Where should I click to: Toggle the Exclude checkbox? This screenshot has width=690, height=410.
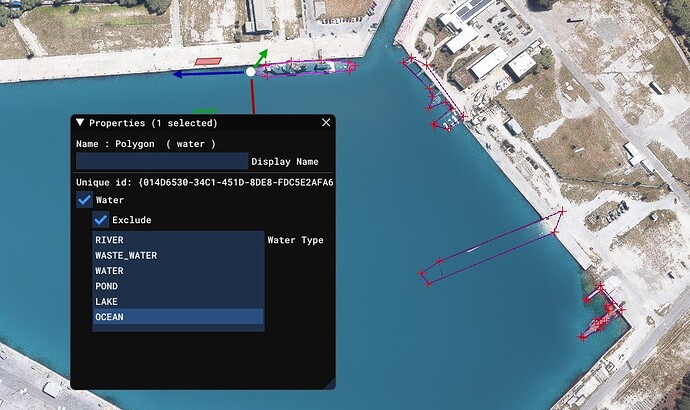(x=100, y=220)
